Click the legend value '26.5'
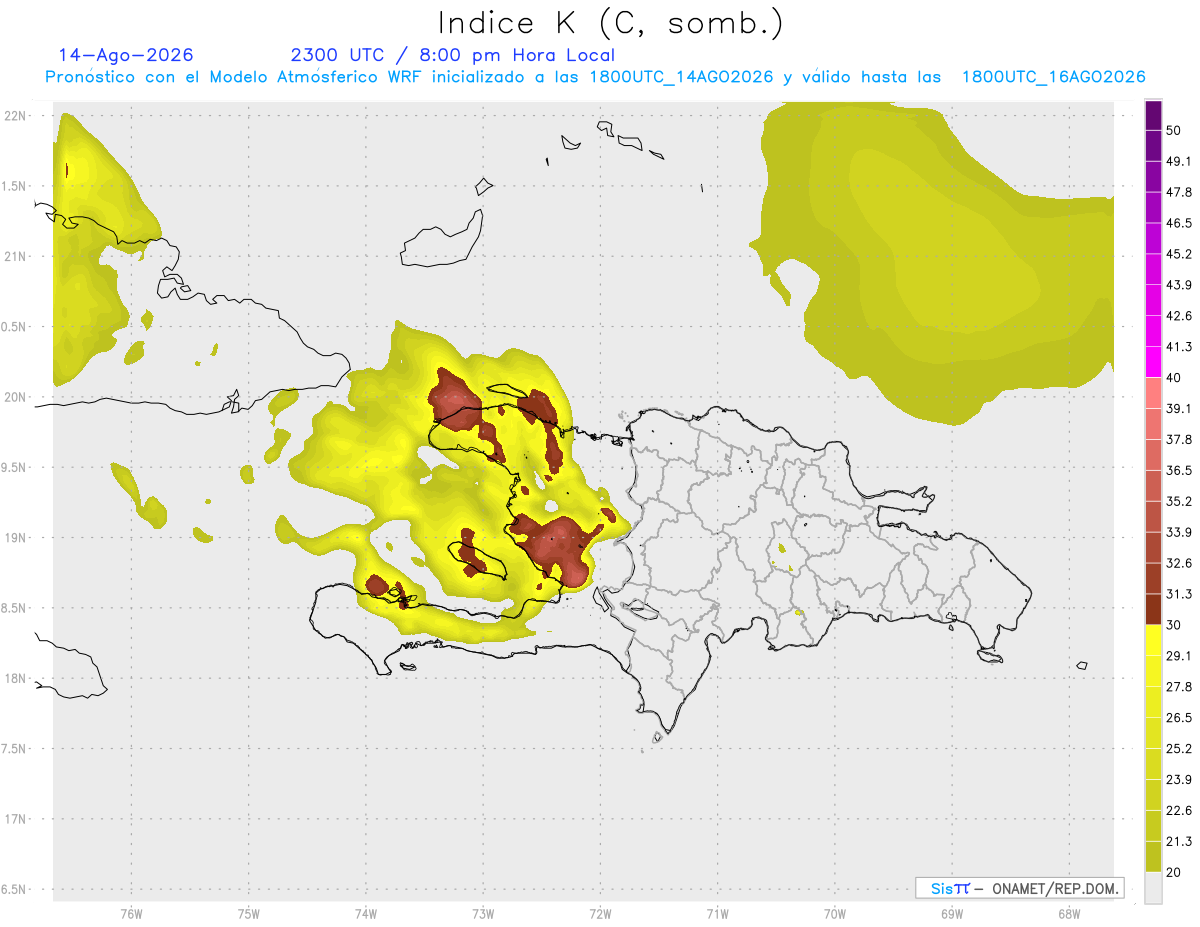The height and width of the screenshot is (927, 1200). tap(1179, 717)
